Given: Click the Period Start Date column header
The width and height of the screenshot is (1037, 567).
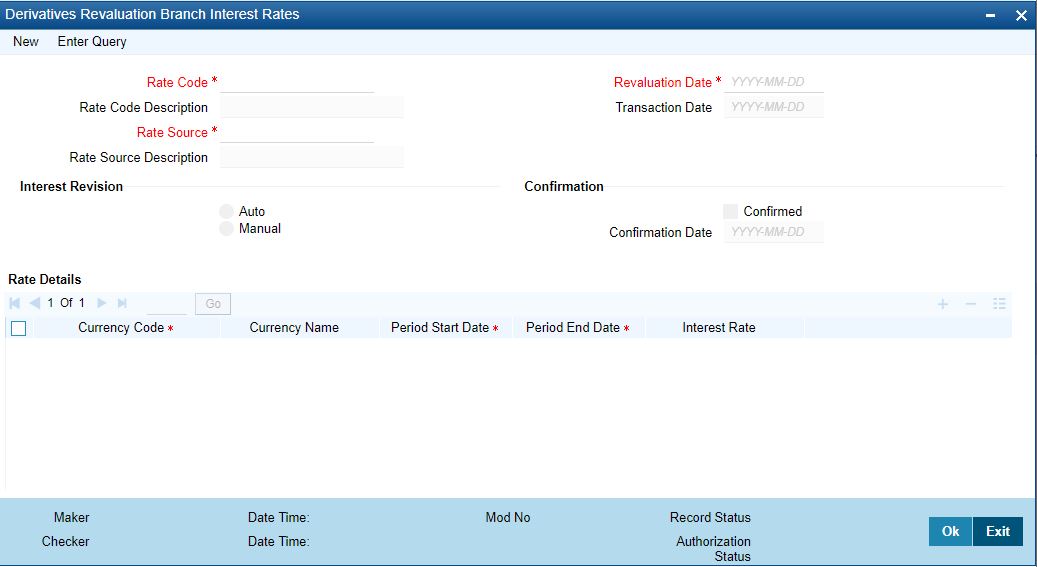Looking at the screenshot, I should point(445,327).
